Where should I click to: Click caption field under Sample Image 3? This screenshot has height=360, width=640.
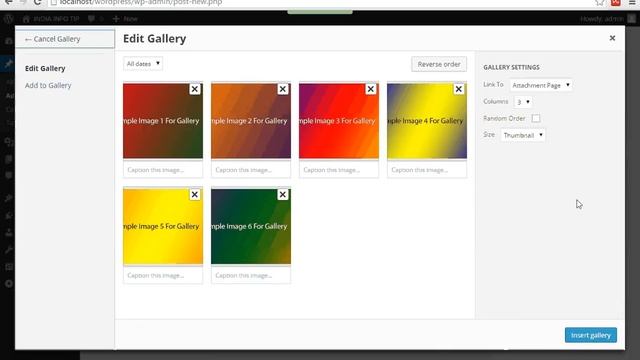(339, 170)
